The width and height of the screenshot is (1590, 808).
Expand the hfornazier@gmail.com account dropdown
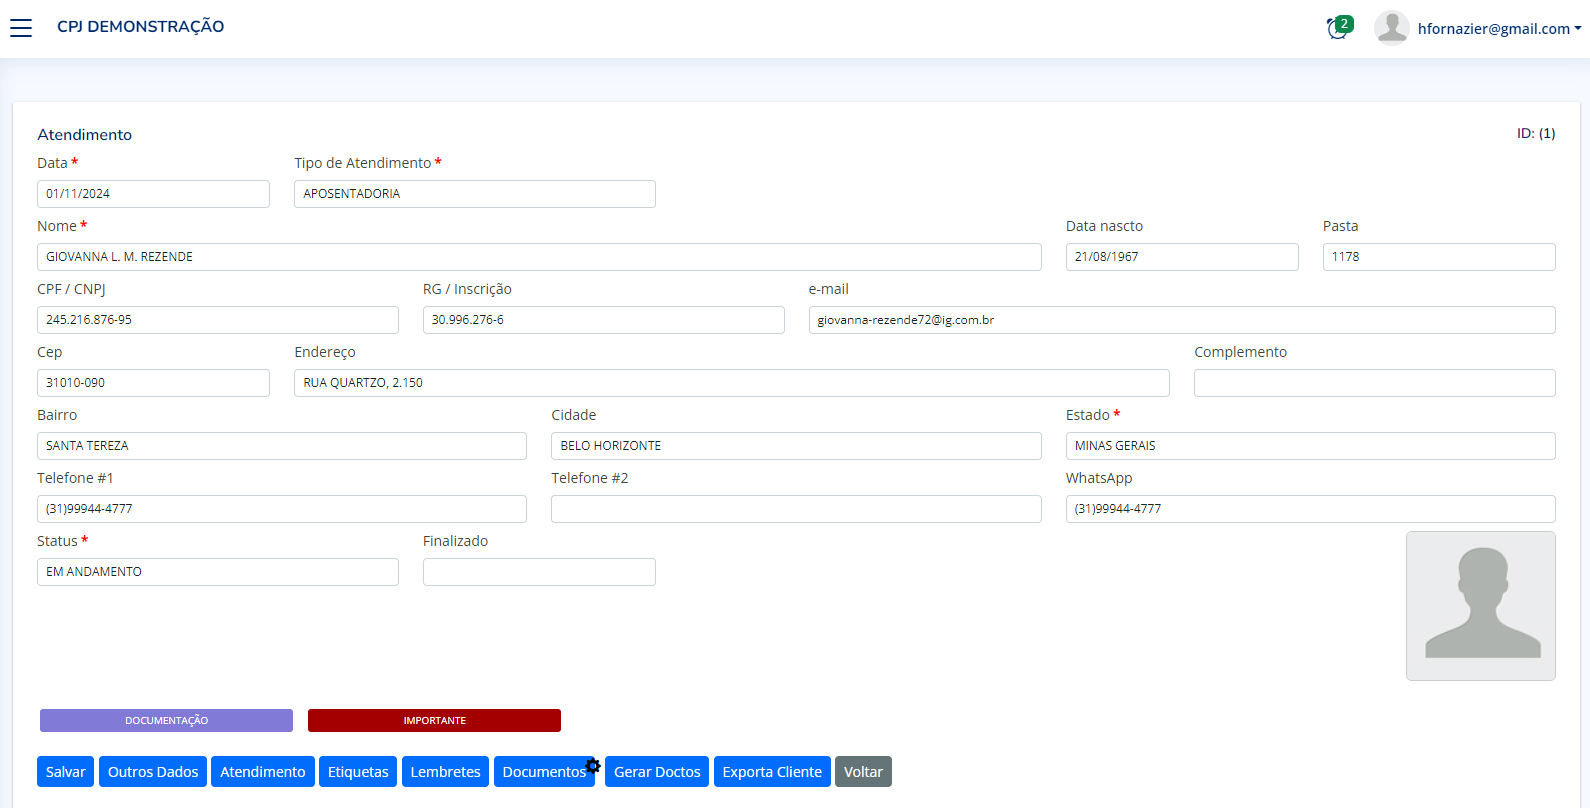[1499, 29]
